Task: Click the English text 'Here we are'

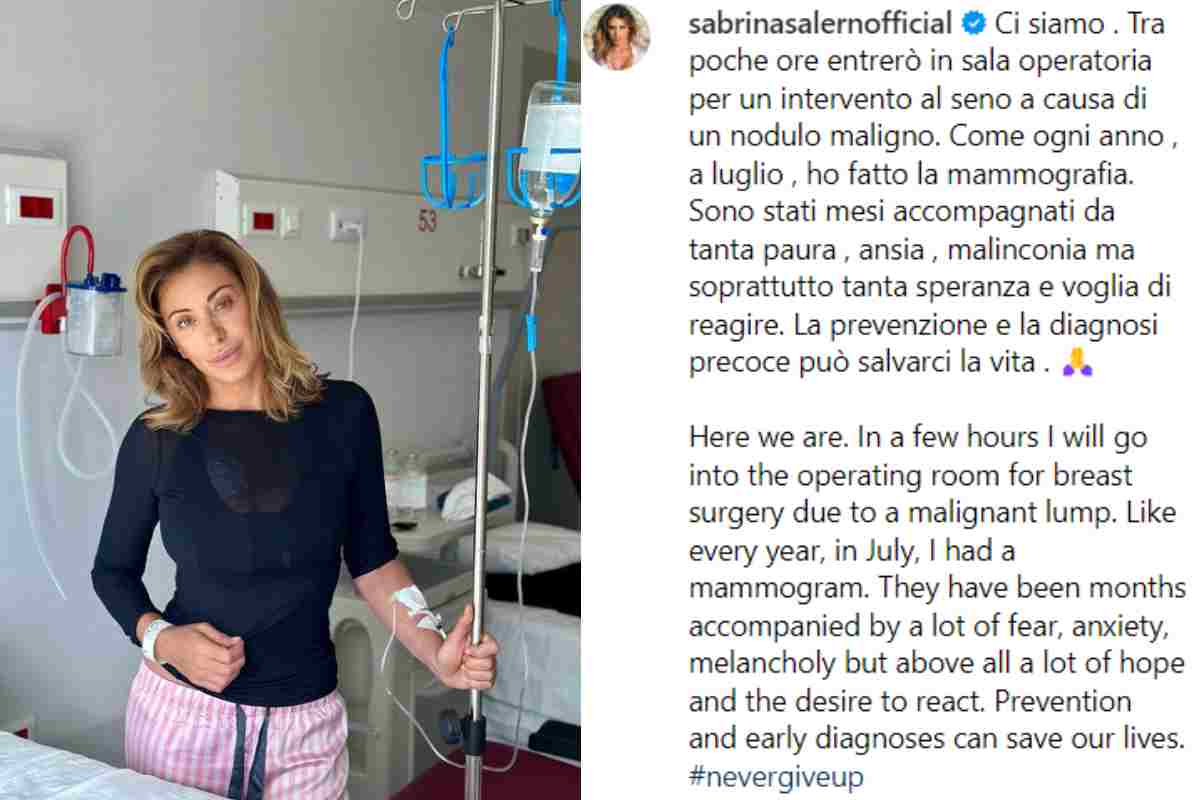Action: click(x=762, y=437)
